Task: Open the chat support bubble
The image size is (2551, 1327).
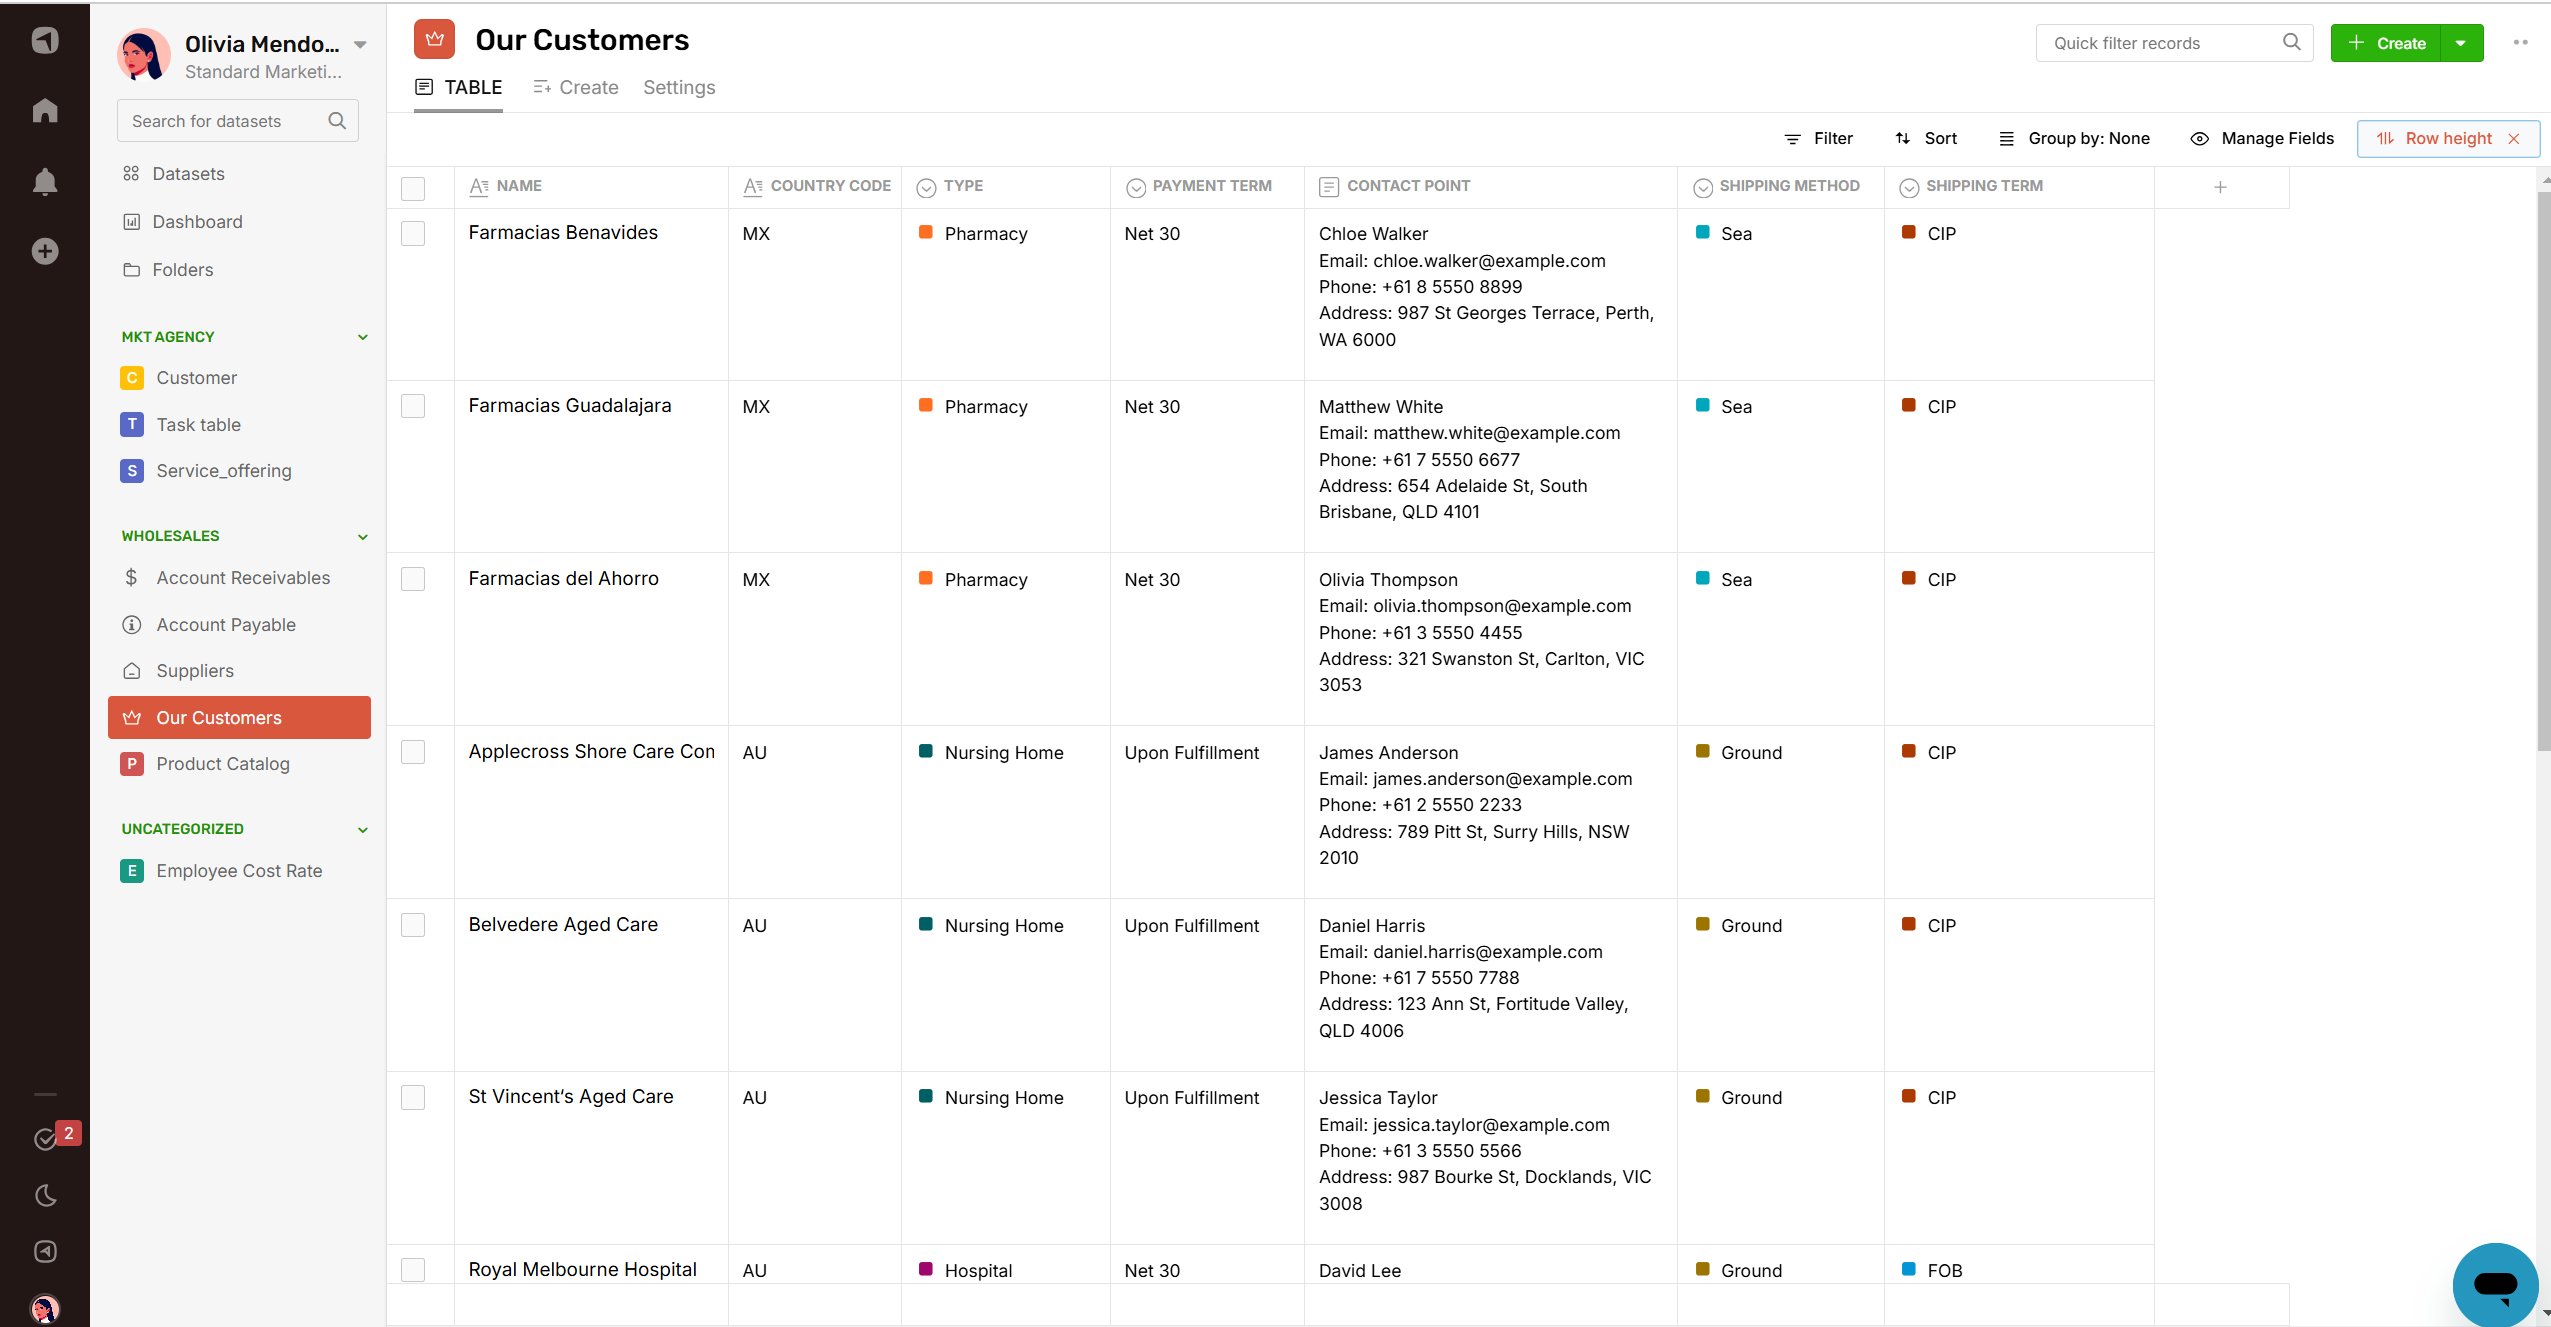Action: (x=2495, y=1284)
